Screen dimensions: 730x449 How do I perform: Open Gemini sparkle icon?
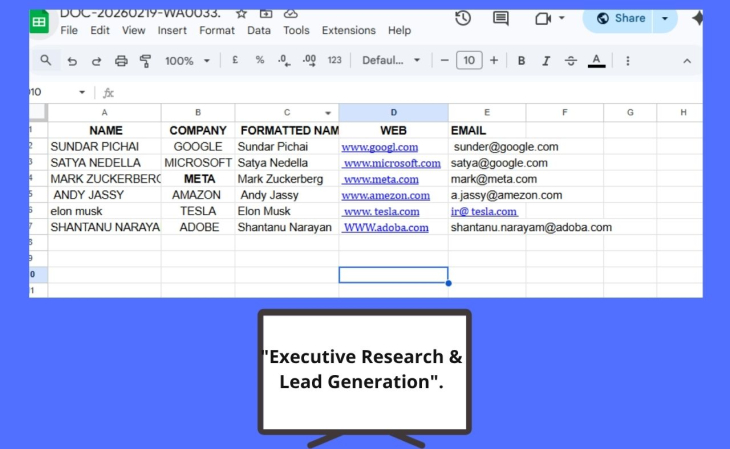[x=697, y=19]
